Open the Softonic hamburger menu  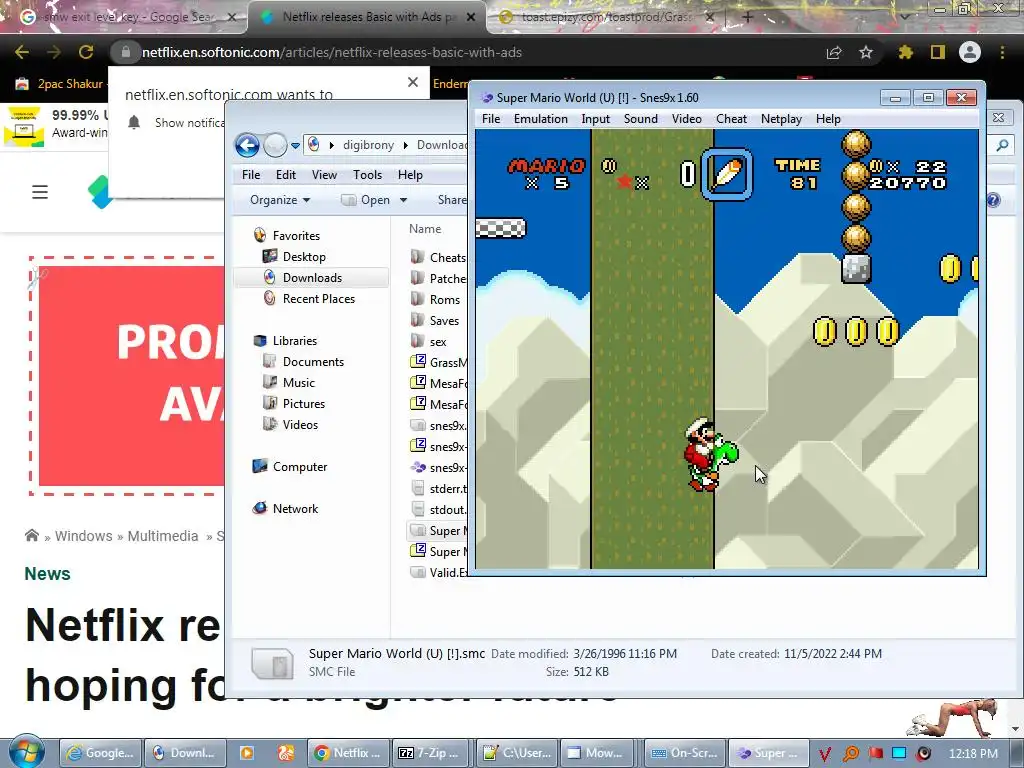[40, 192]
